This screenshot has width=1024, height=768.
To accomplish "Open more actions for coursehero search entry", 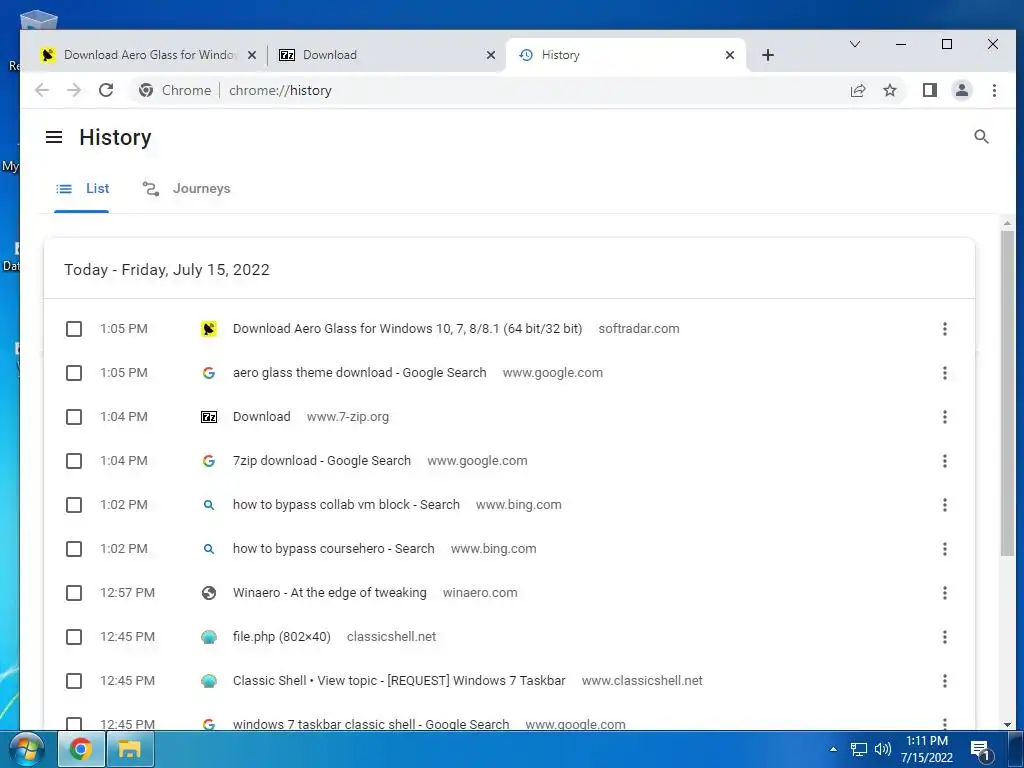I will (944, 549).
